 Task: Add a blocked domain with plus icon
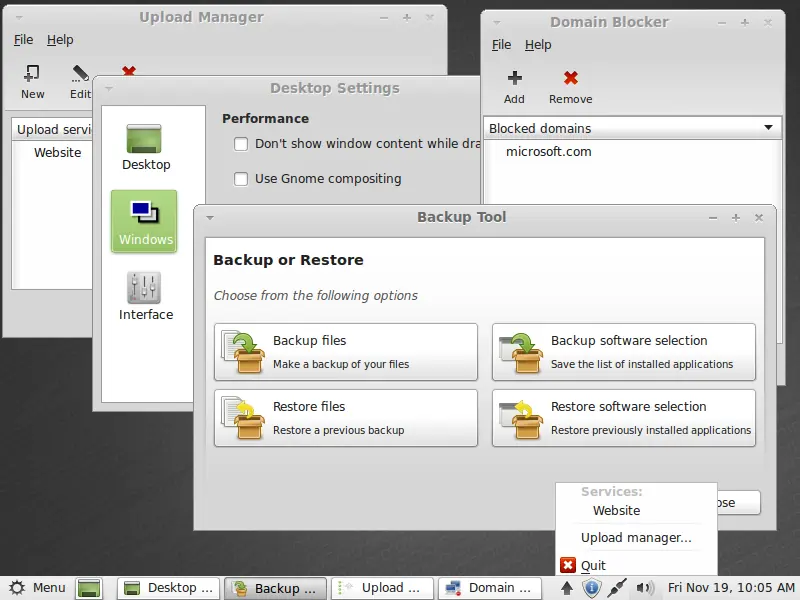click(514, 78)
